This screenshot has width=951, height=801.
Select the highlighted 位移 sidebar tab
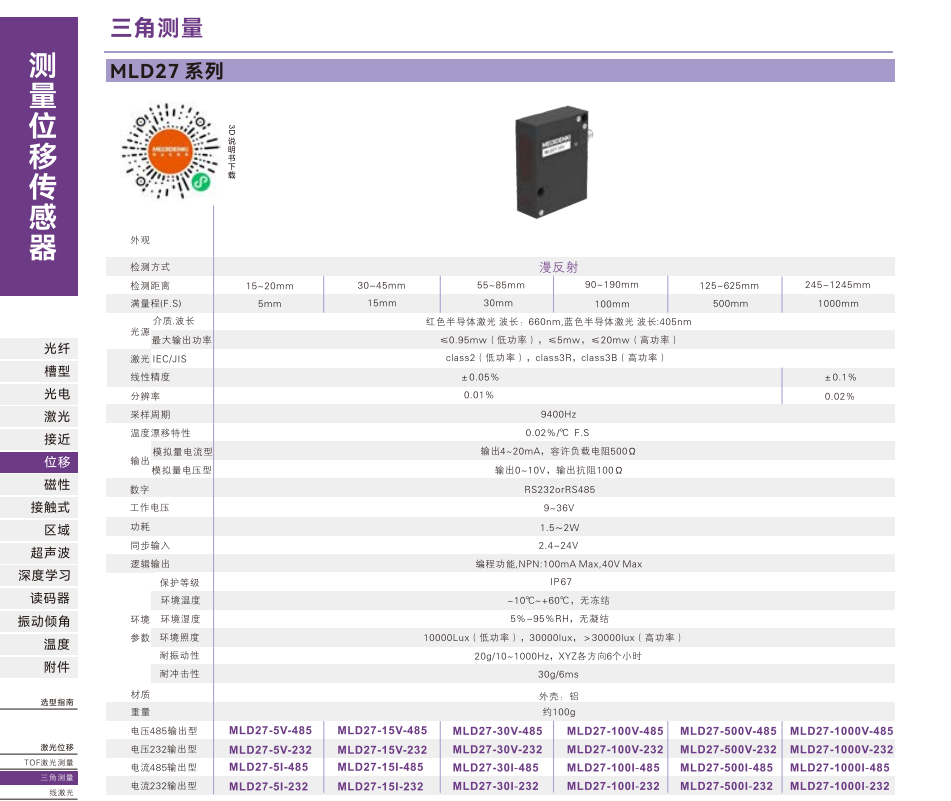[57, 462]
